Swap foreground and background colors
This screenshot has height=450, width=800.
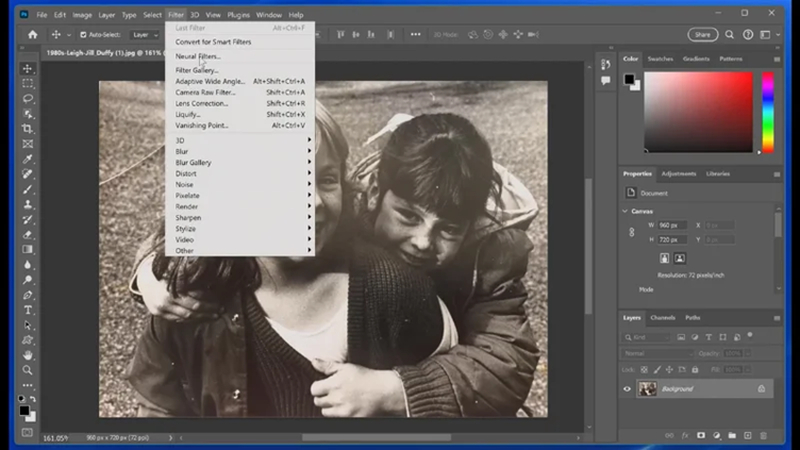tap(33, 399)
